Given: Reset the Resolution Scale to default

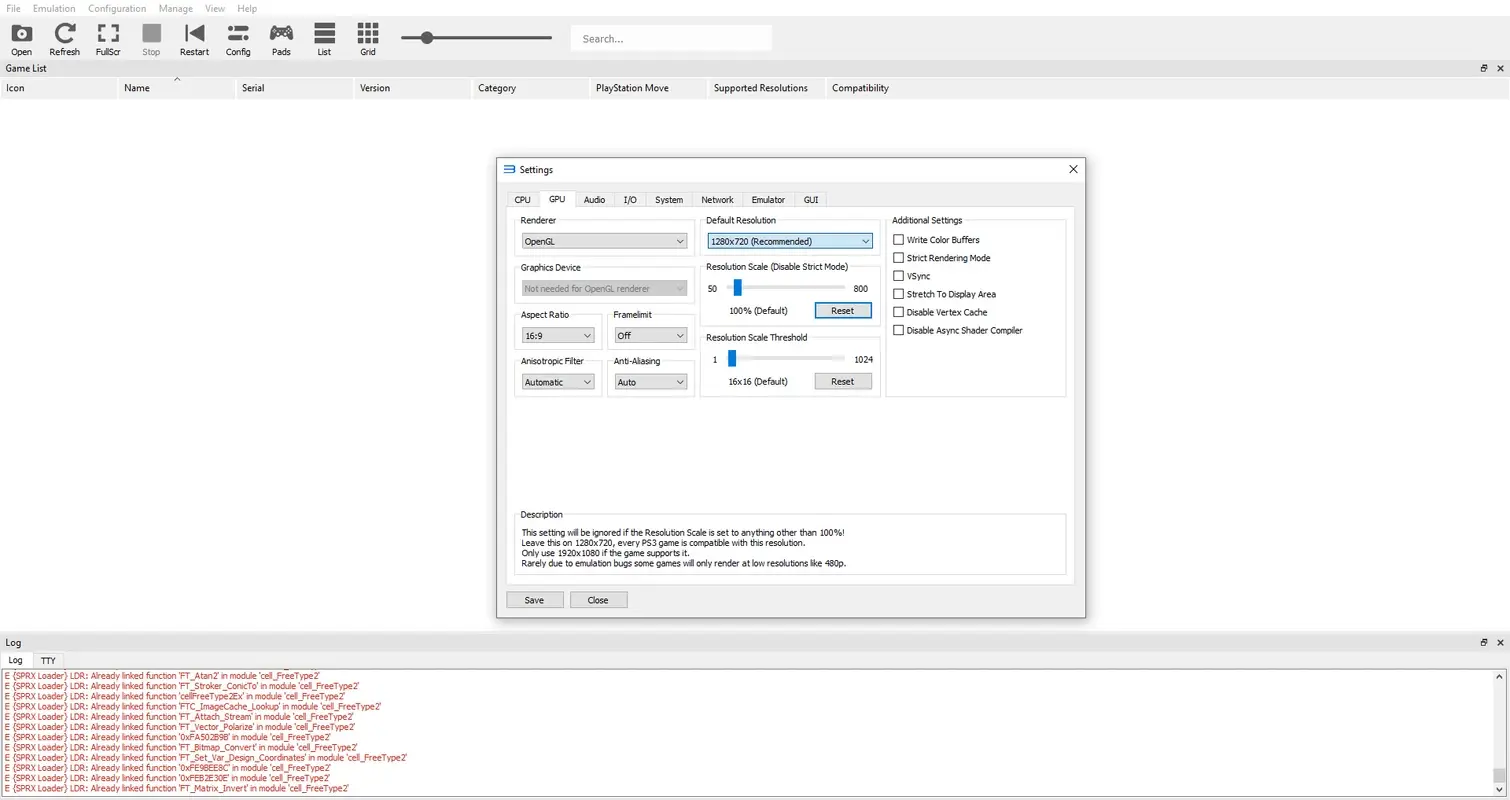Looking at the screenshot, I should click(843, 310).
